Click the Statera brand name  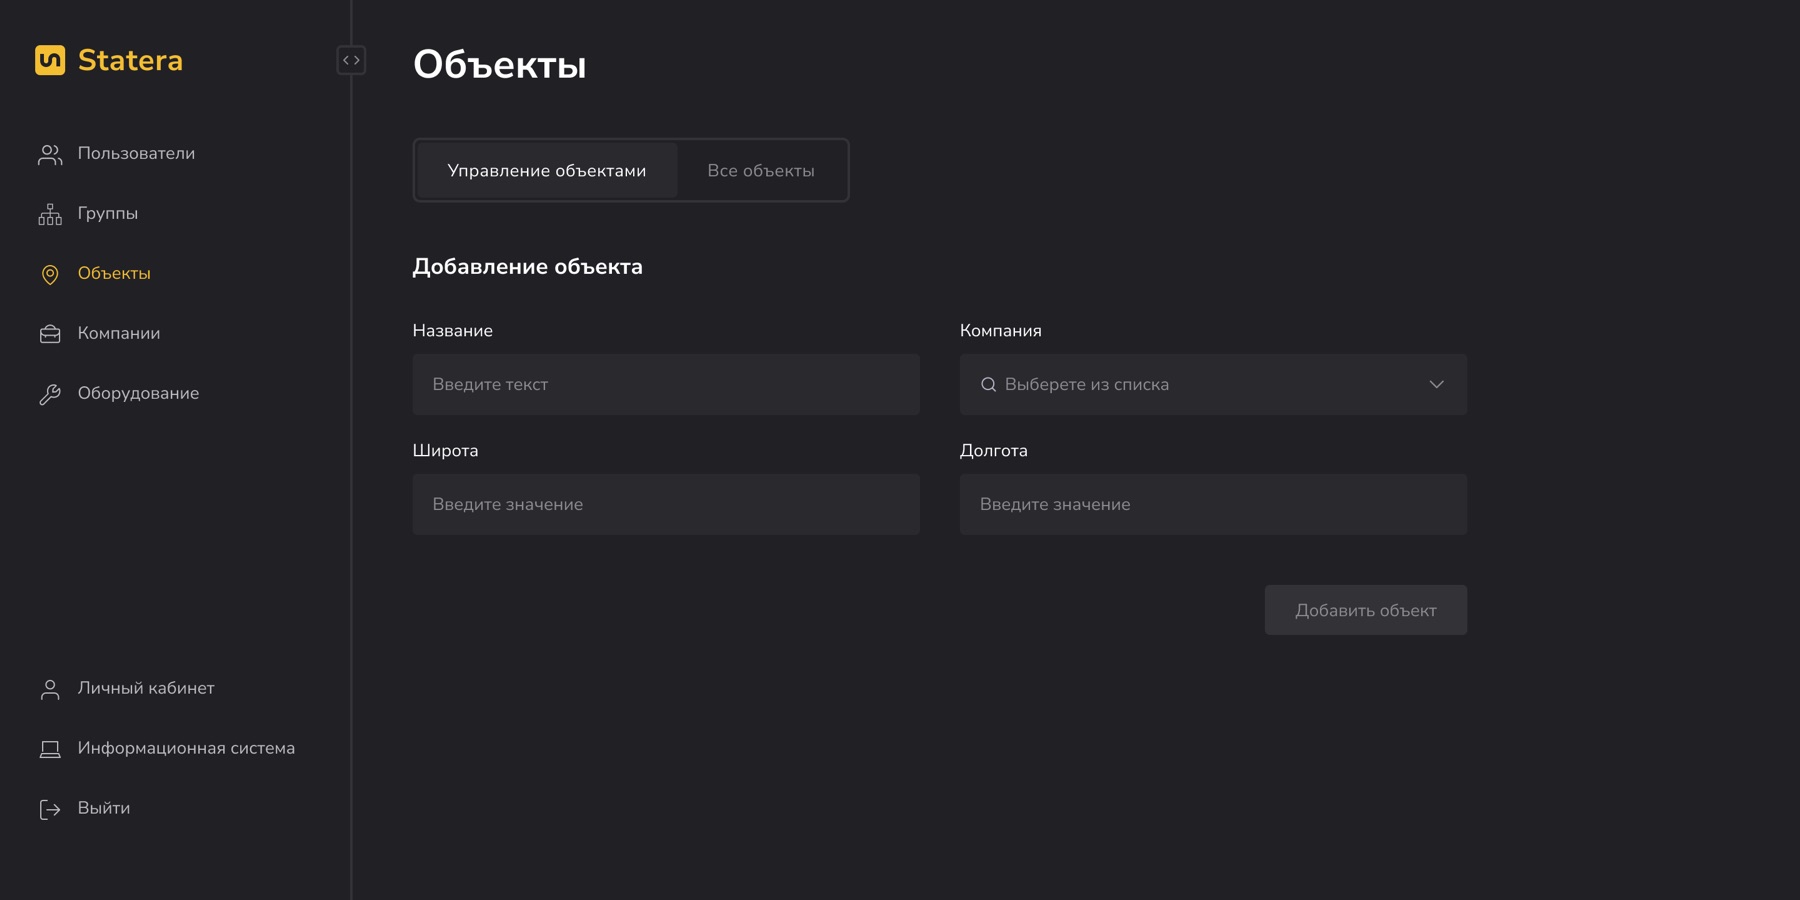130,60
